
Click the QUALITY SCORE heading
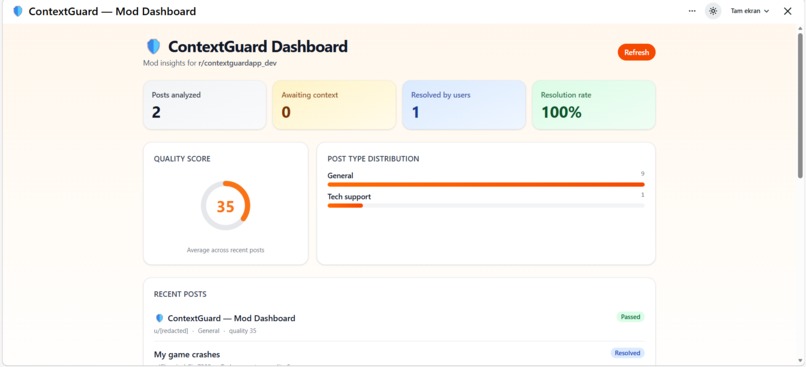tap(182, 159)
